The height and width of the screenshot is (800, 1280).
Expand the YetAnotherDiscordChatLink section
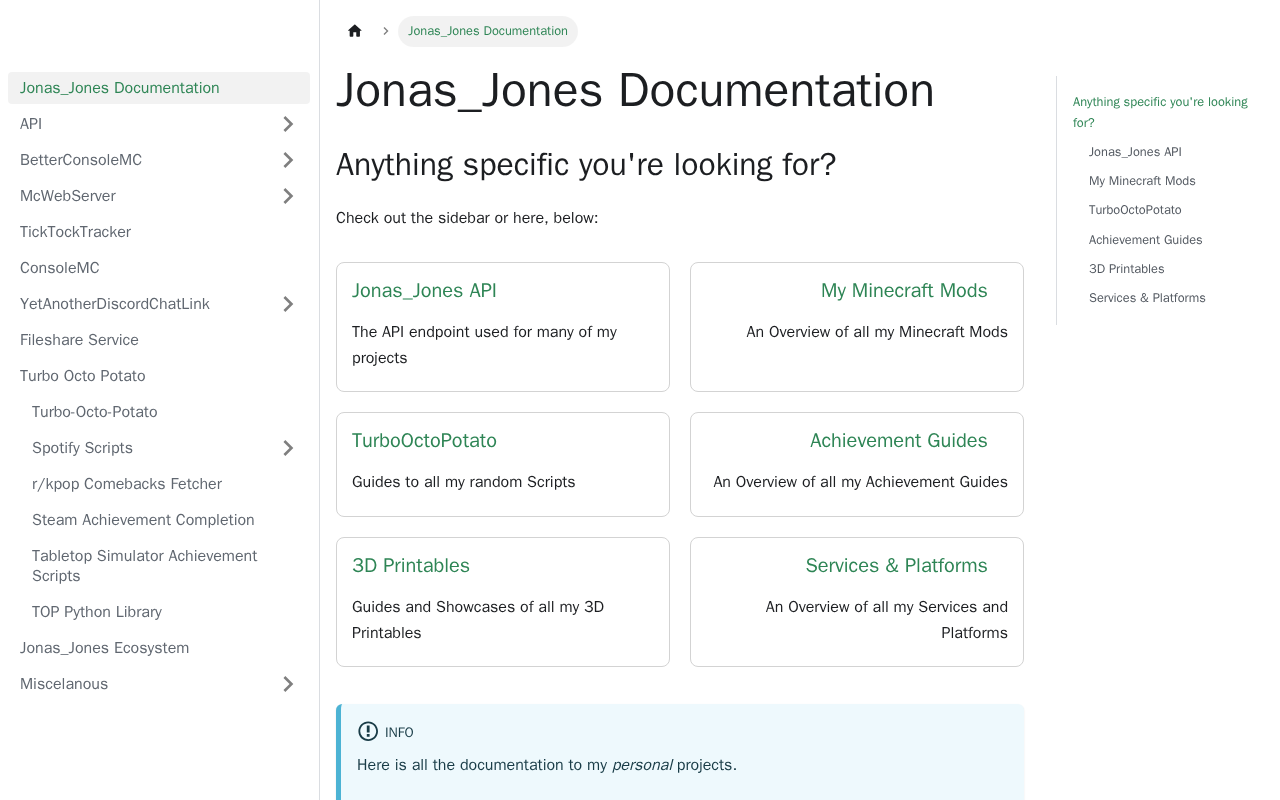[288, 304]
